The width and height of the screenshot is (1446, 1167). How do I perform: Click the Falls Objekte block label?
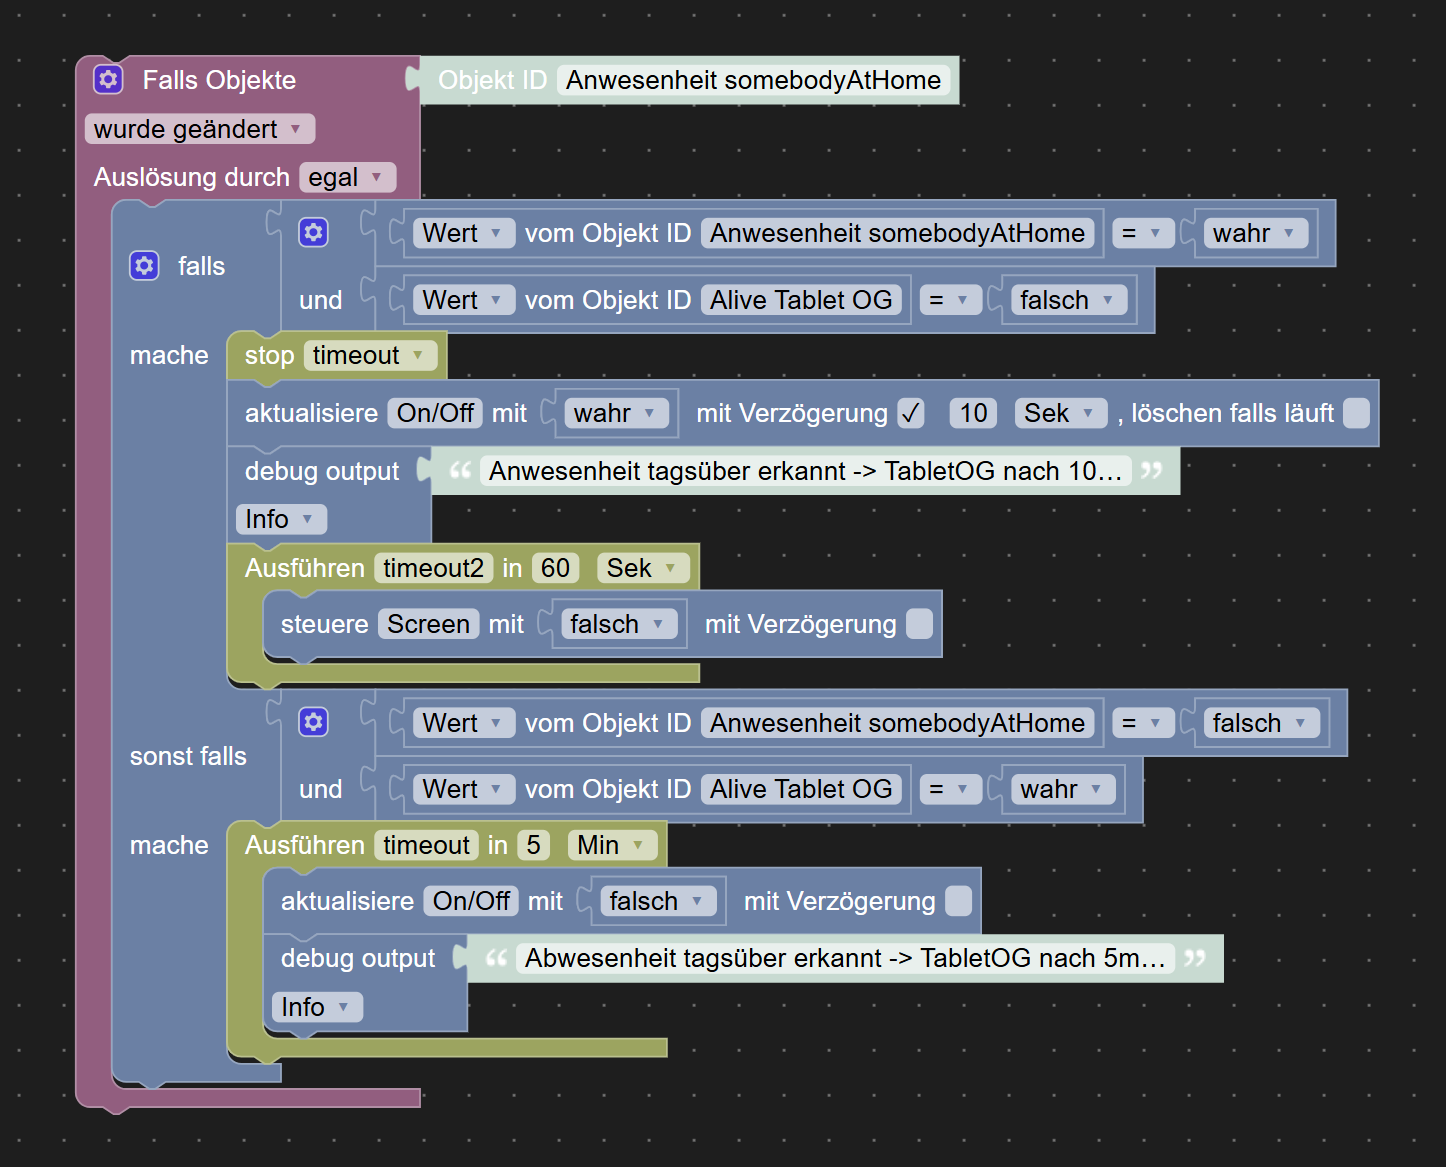point(219,80)
